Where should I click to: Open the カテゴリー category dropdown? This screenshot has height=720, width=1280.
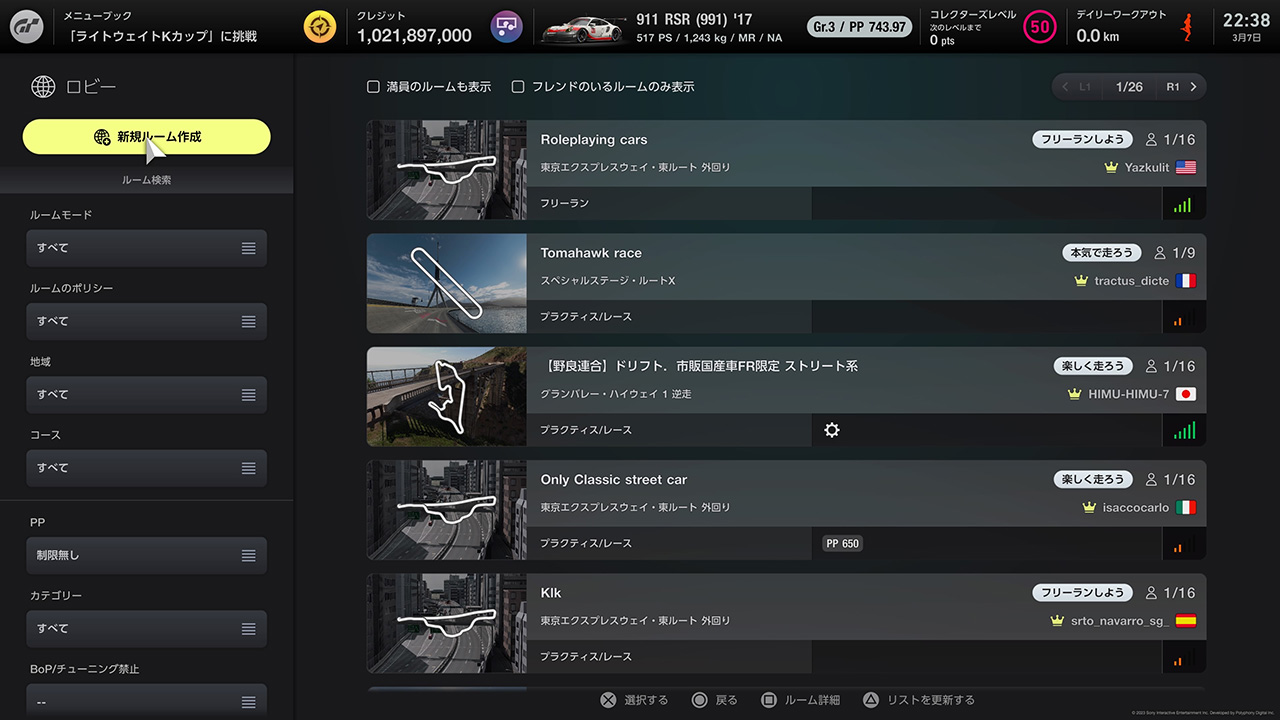pos(147,629)
